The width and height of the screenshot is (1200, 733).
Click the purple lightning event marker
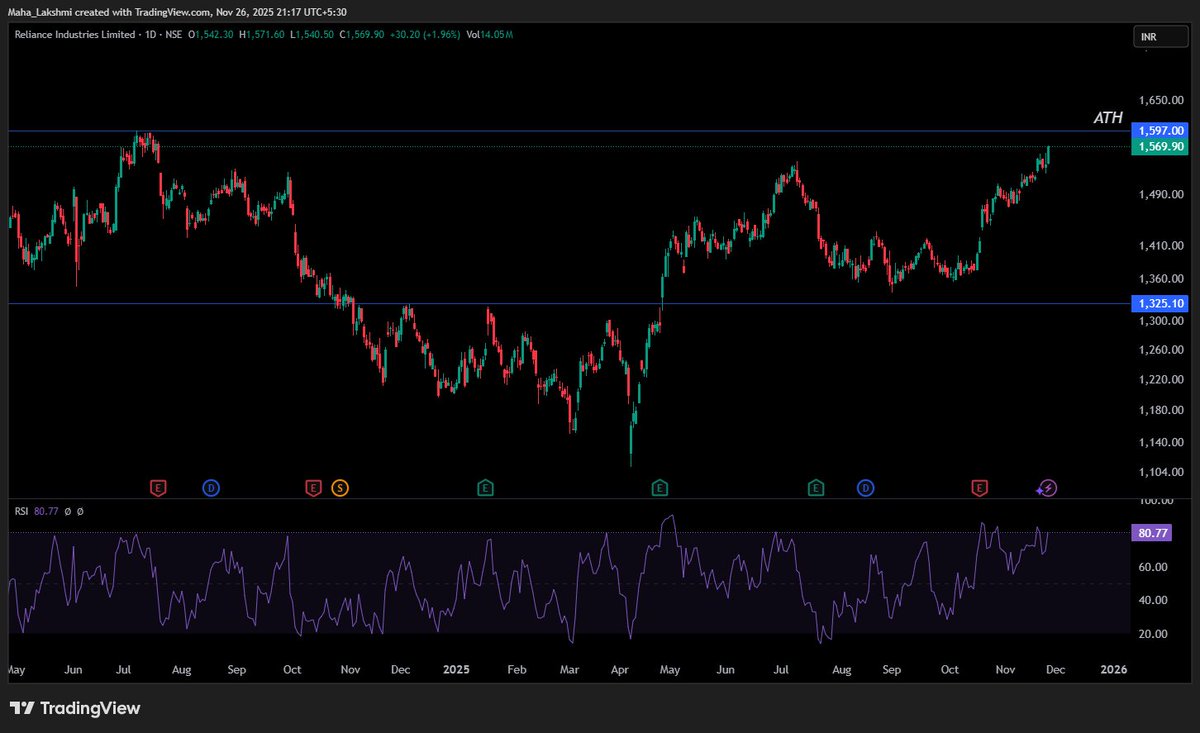pos(1047,488)
